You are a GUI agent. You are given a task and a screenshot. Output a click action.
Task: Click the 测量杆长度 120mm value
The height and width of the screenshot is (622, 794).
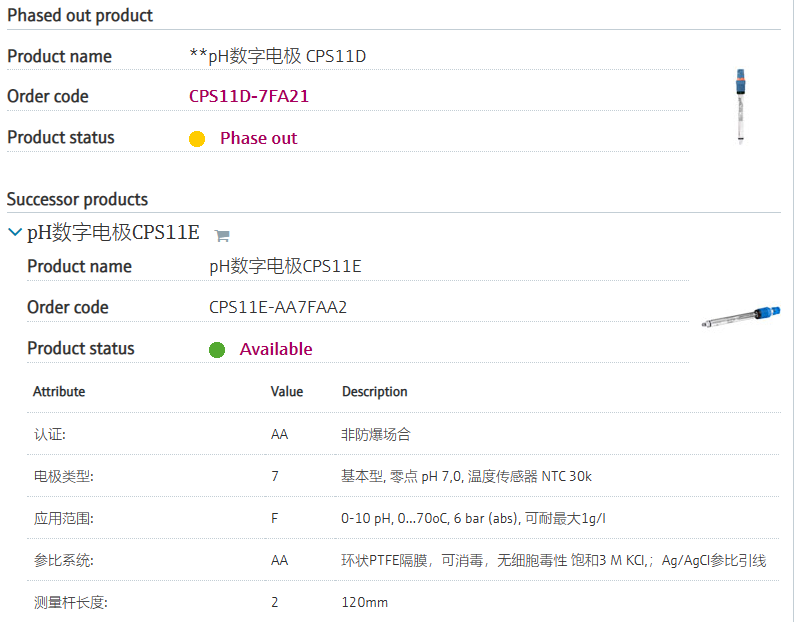(x=365, y=603)
